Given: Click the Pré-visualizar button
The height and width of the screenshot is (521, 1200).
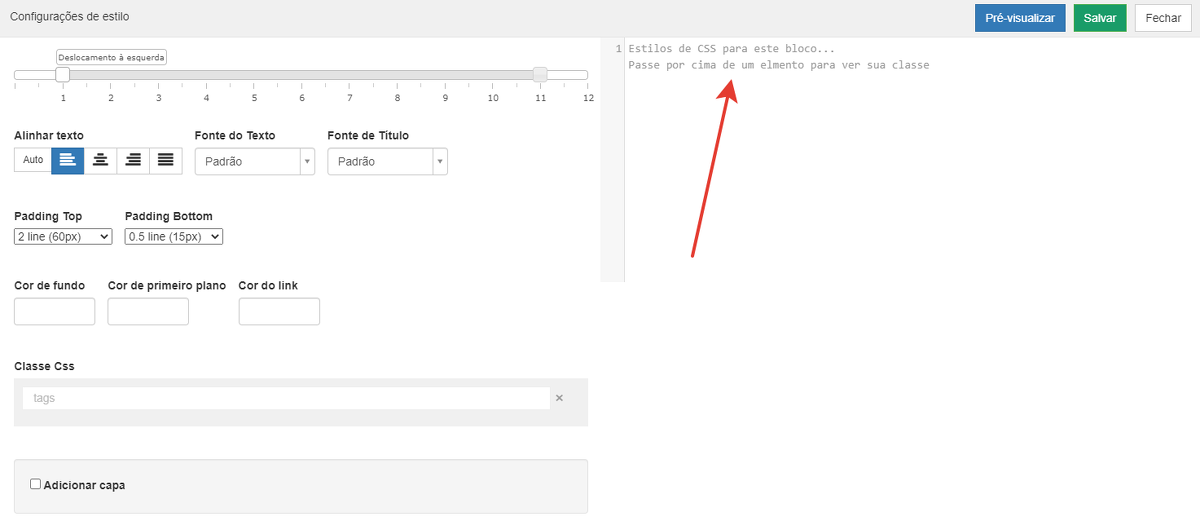Looking at the screenshot, I should click(x=1020, y=18).
